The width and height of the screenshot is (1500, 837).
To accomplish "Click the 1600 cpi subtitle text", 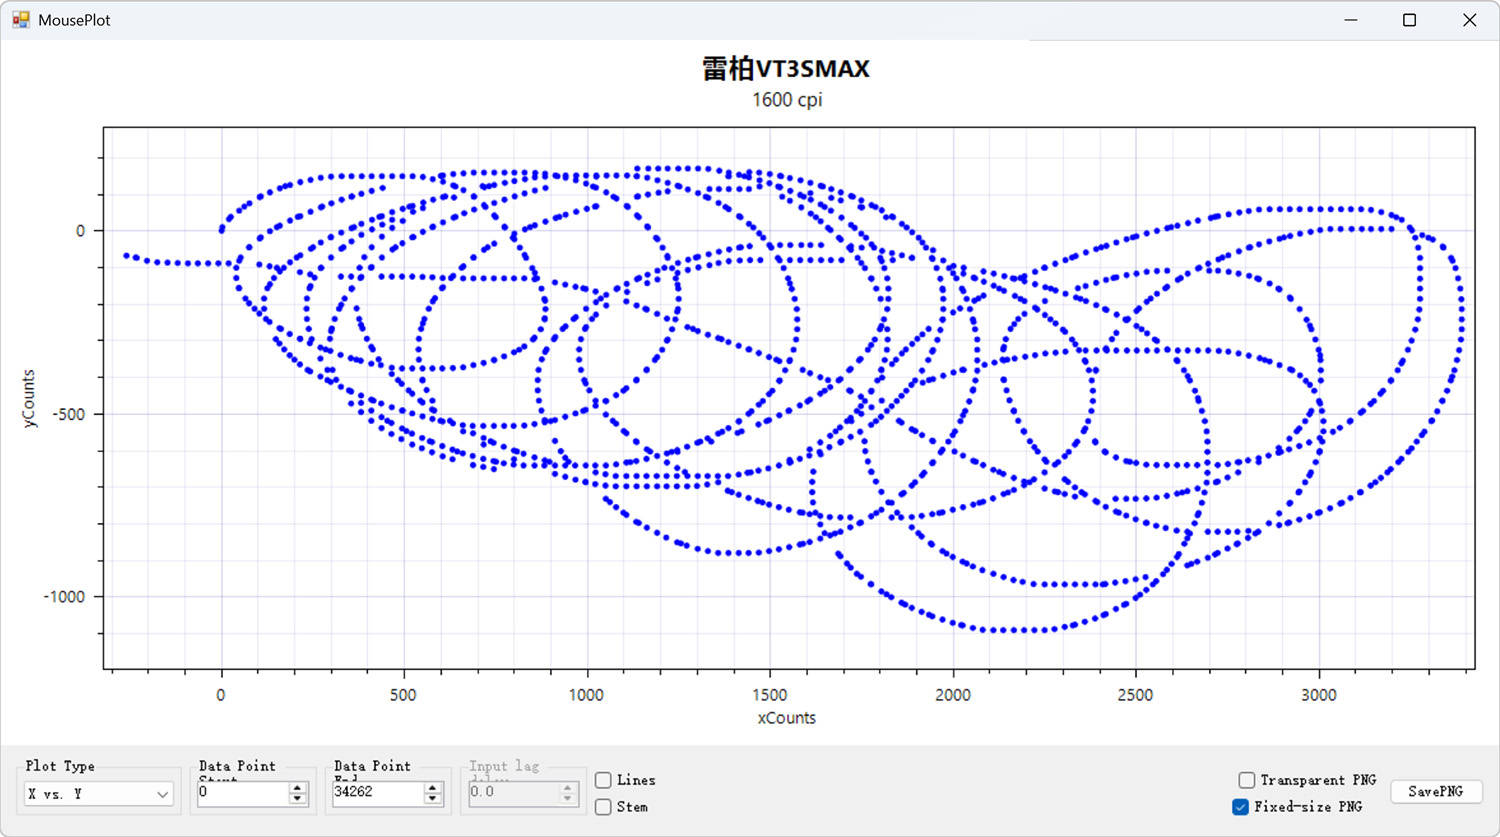I will point(787,100).
